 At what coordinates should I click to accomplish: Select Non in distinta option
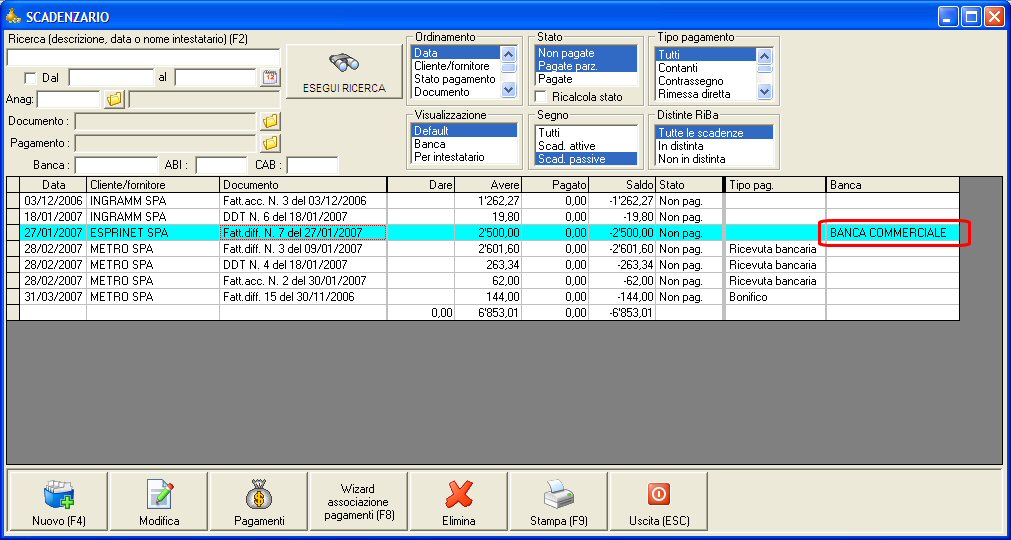point(714,159)
